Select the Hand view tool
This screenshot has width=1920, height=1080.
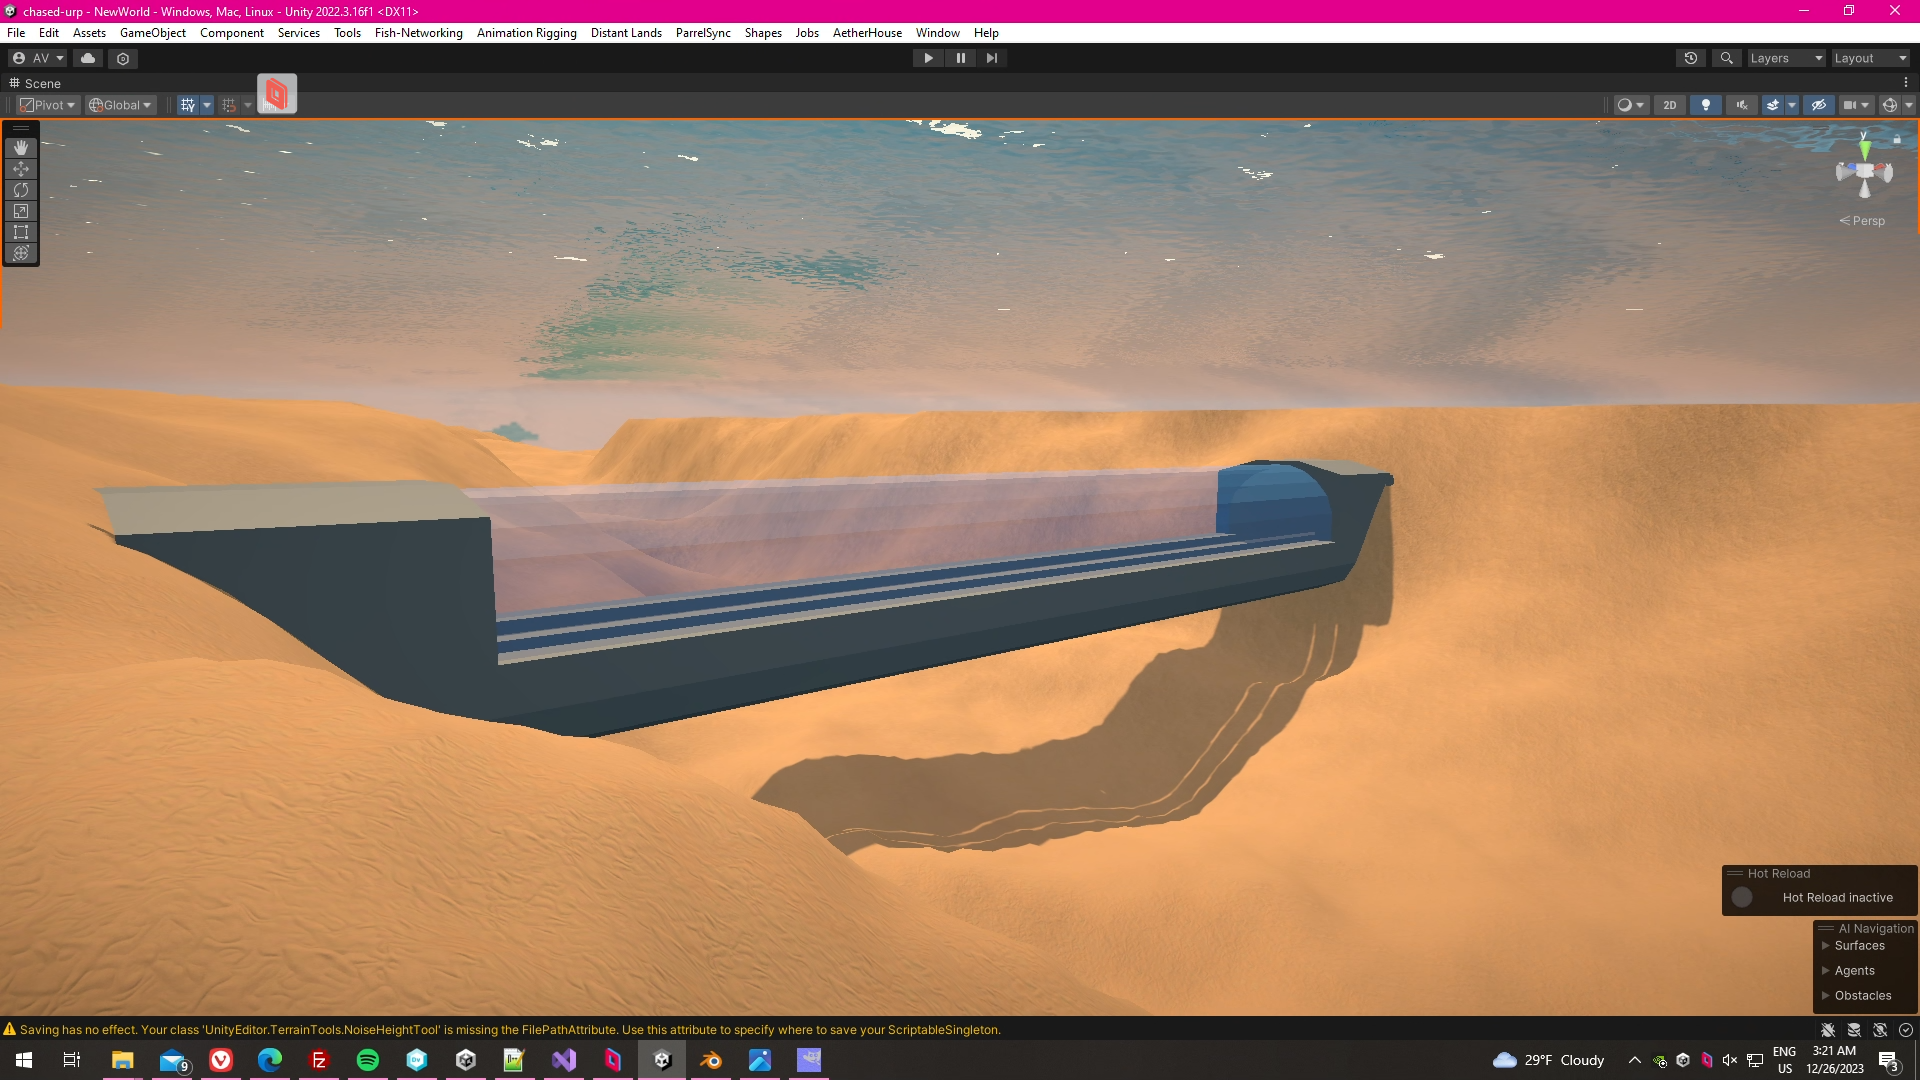21,148
